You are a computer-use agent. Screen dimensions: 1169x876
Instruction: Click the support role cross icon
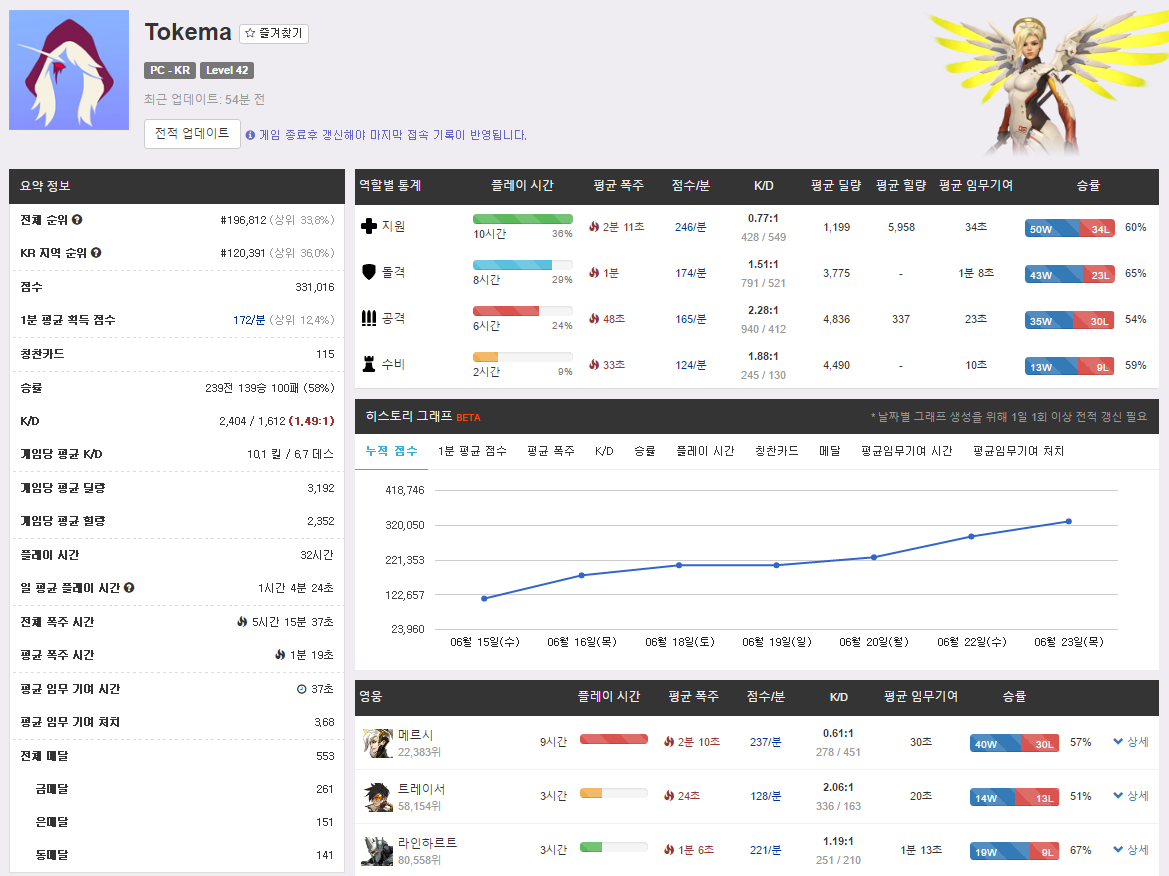pyautogui.click(x=369, y=227)
